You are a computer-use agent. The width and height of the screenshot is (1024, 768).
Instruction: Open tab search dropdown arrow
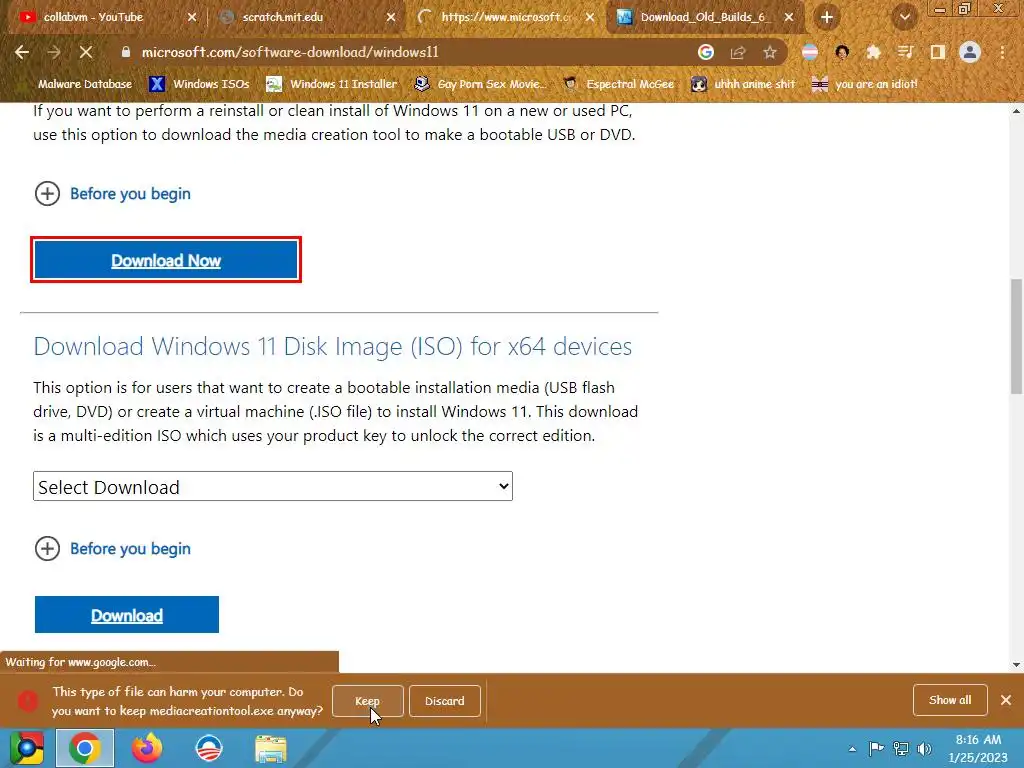coord(904,17)
